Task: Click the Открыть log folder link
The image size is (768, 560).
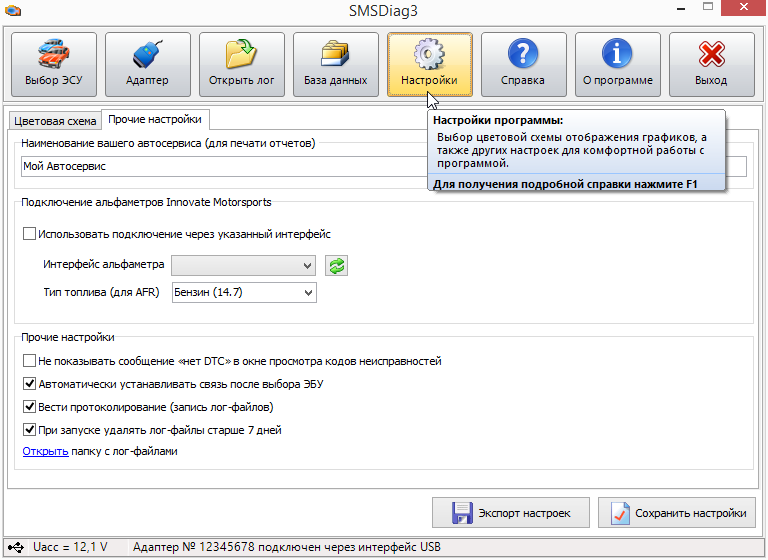Action: click(45, 451)
